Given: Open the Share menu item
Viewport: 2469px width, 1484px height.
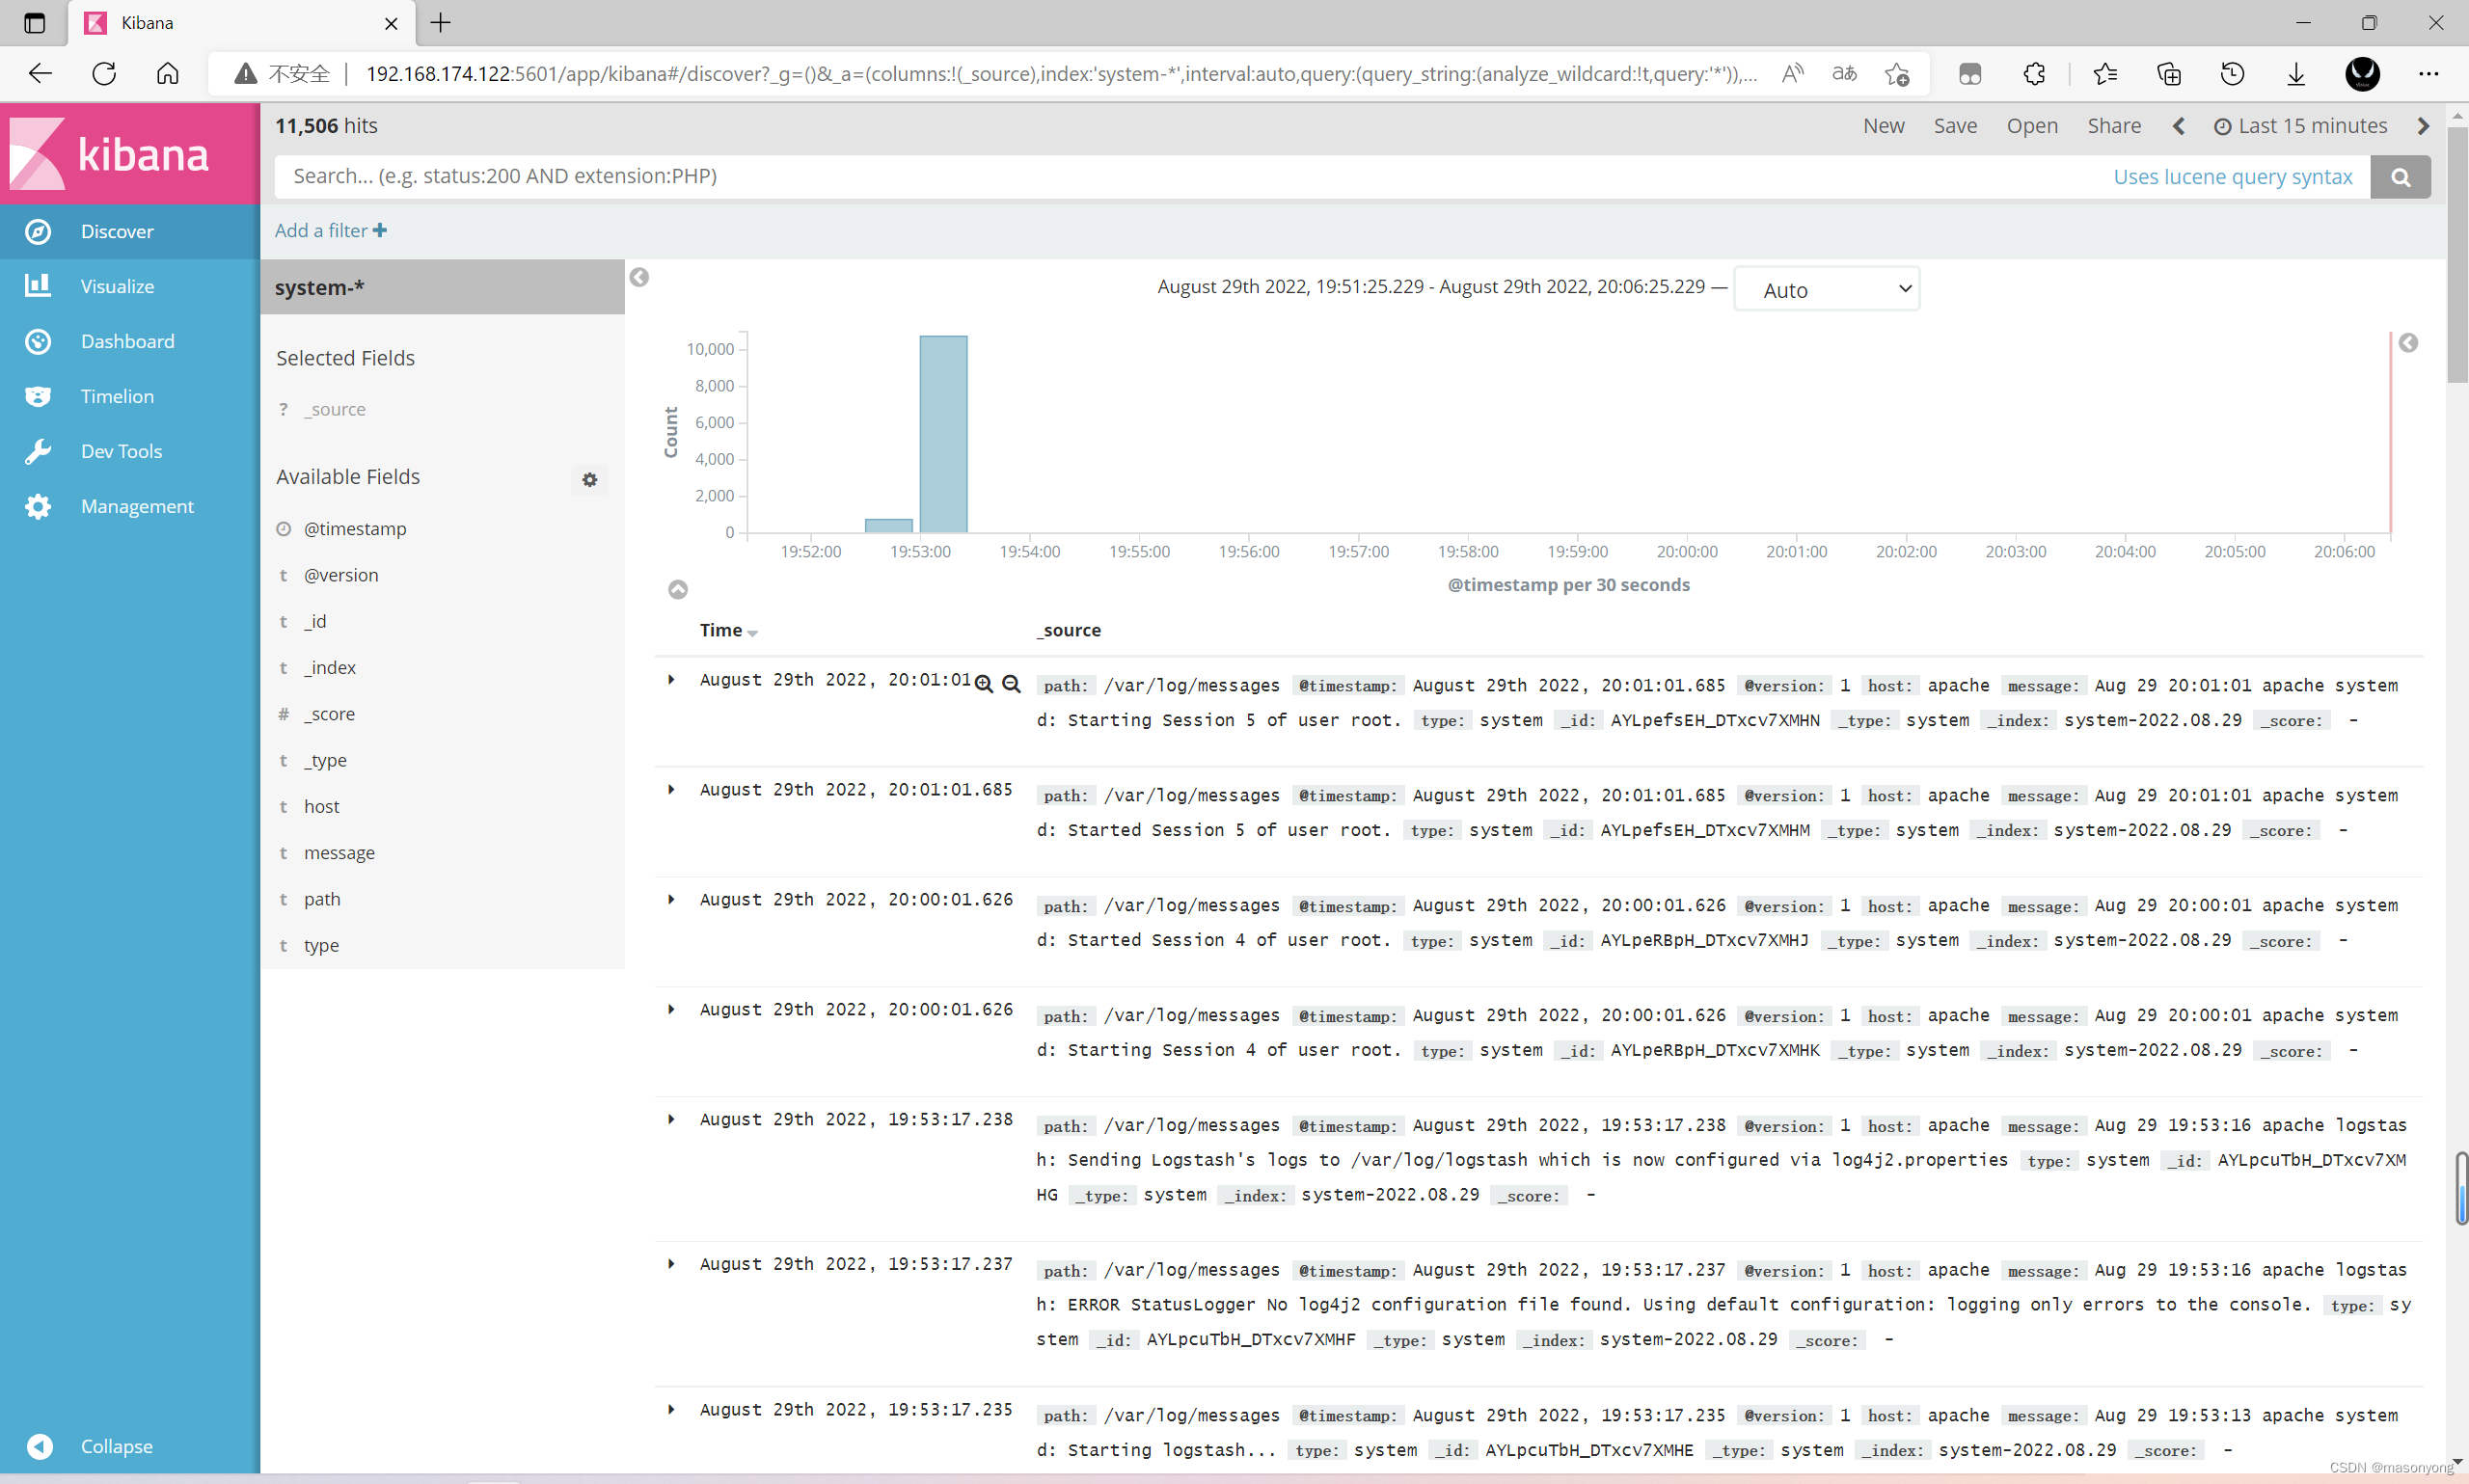Looking at the screenshot, I should click(x=2113, y=126).
